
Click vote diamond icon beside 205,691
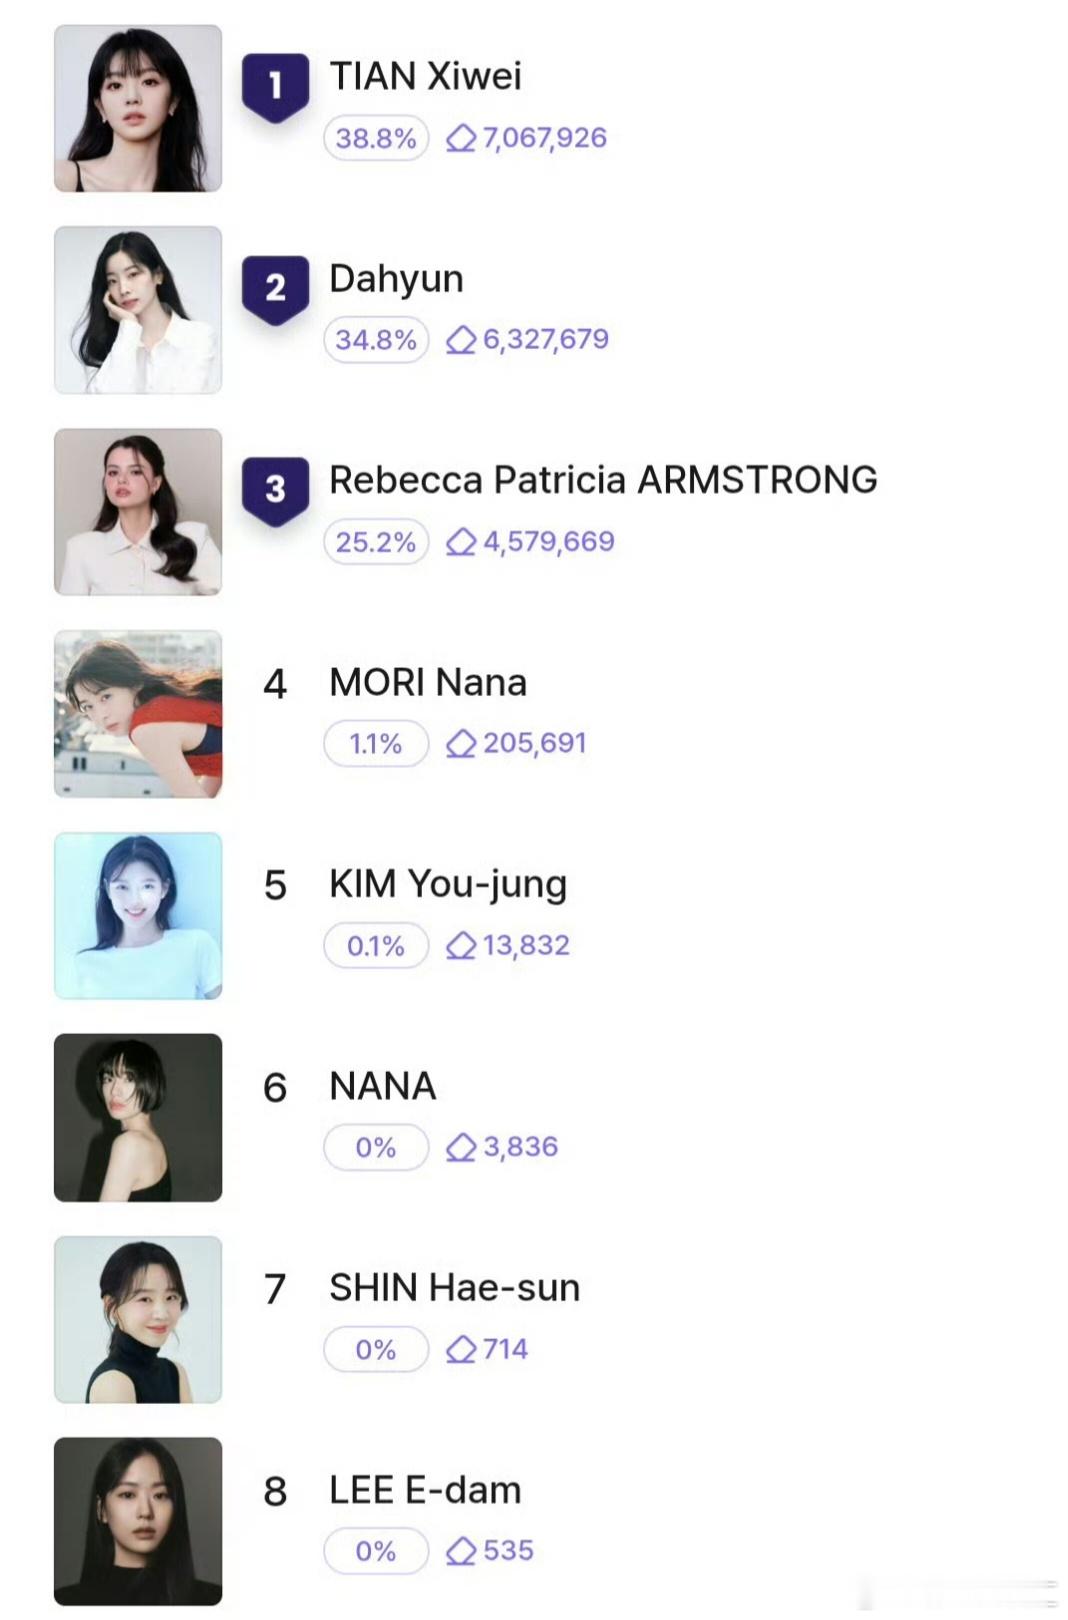pyautogui.click(x=461, y=744)
